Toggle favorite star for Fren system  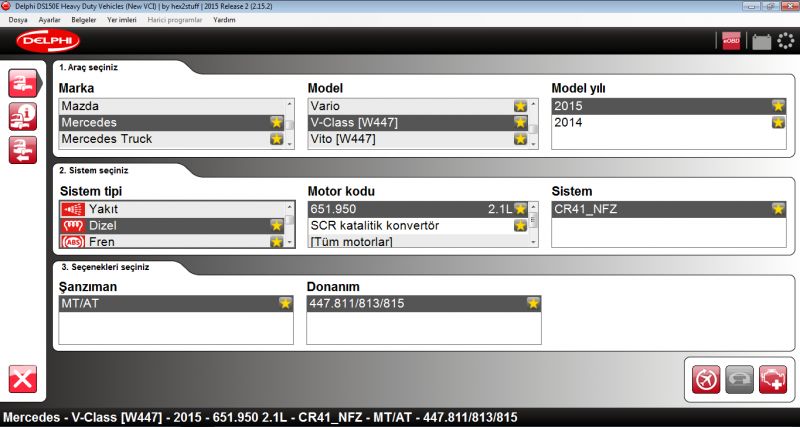point(277,242)
